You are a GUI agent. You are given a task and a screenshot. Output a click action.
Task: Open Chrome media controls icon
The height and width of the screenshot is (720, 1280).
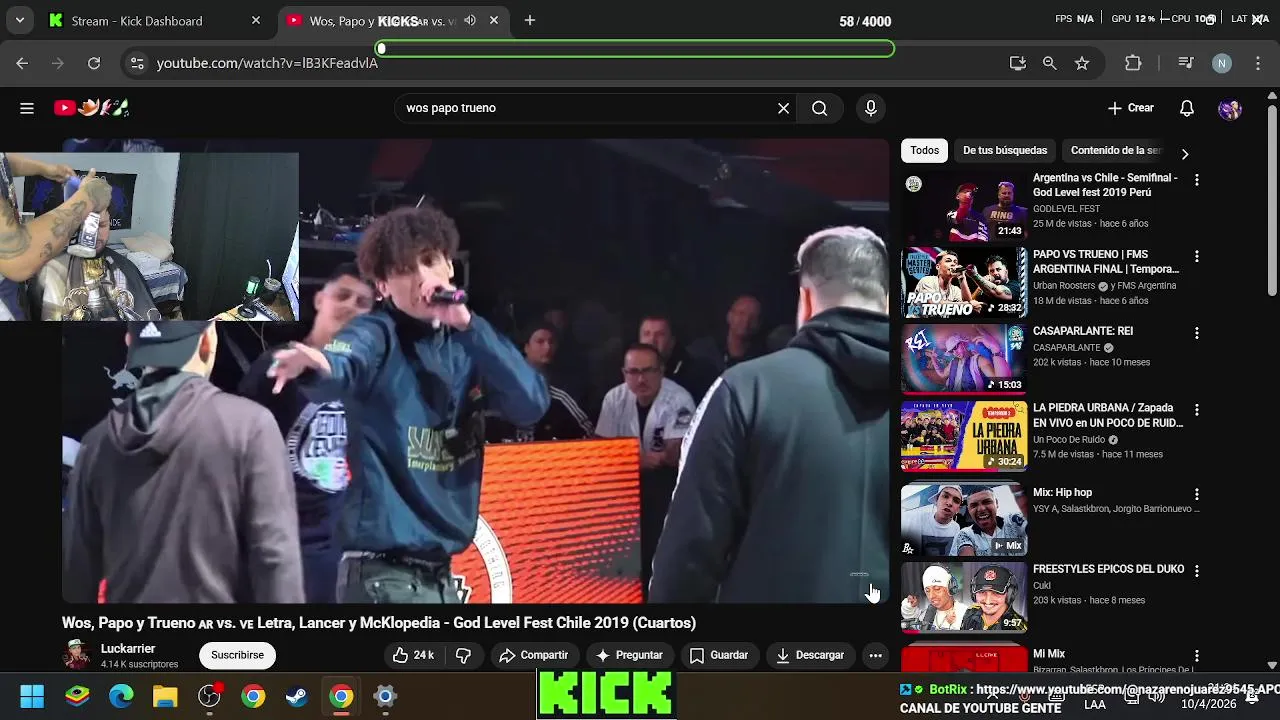pos(1186,63)
